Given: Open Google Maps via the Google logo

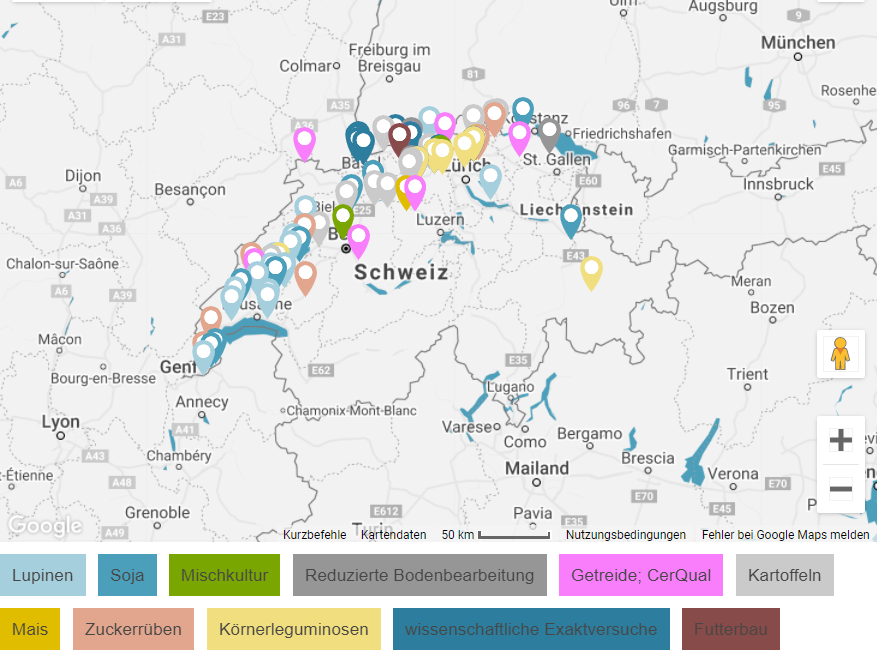Looking at the screenshot, I should tap(45, 525).
